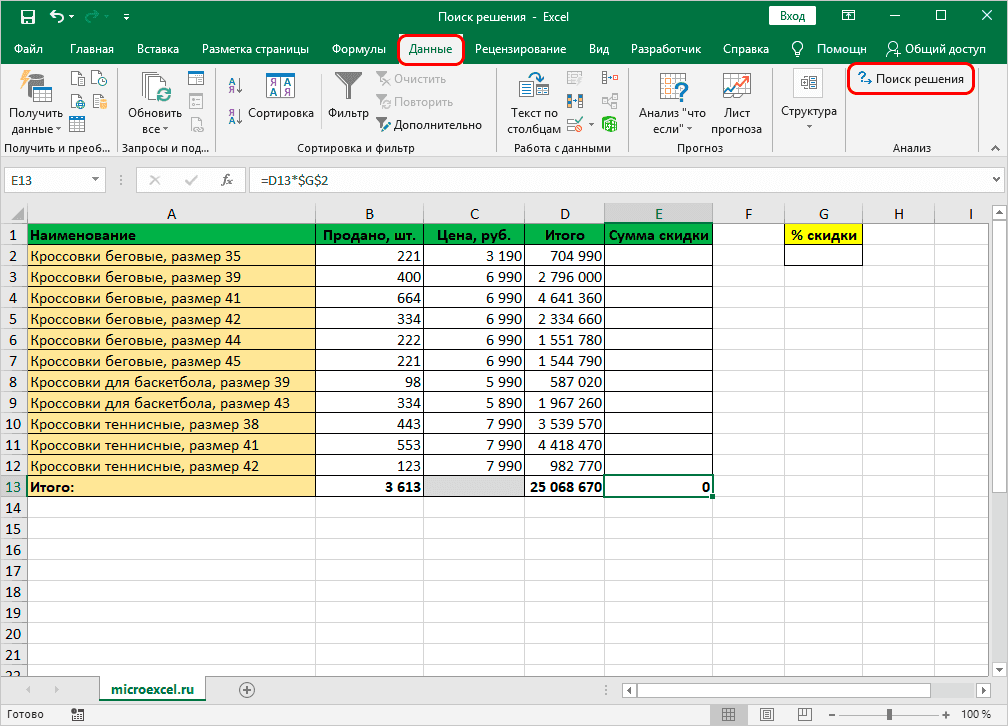
Task: Open the Name Box dropdown arrow
Action: point(96,180)
